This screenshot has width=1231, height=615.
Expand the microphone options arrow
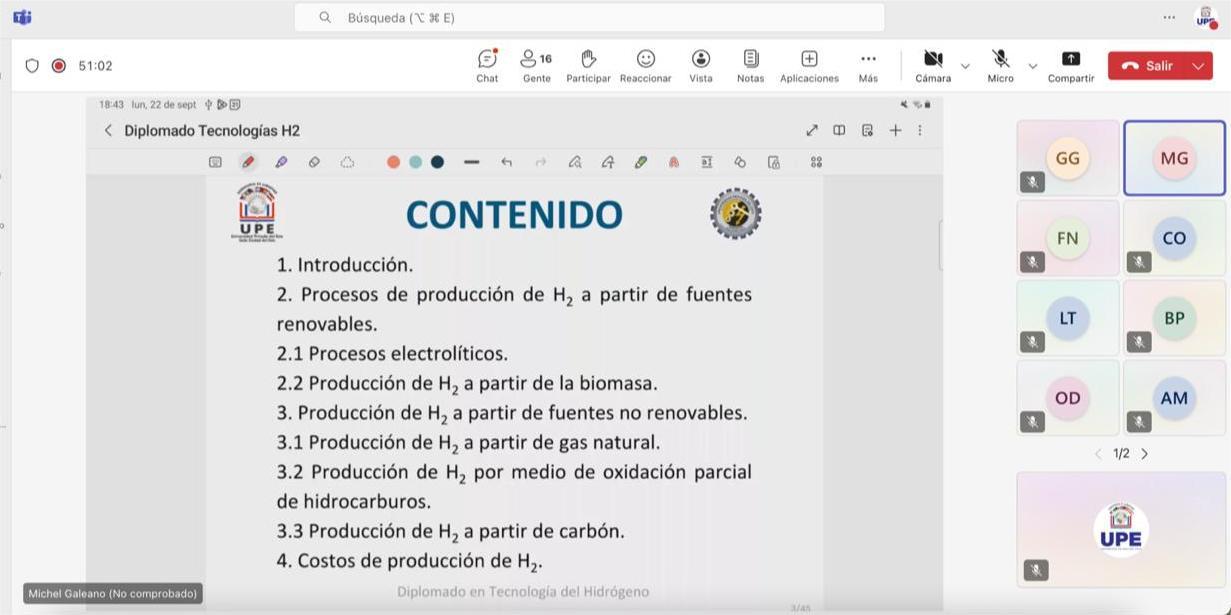(1033, 66)
